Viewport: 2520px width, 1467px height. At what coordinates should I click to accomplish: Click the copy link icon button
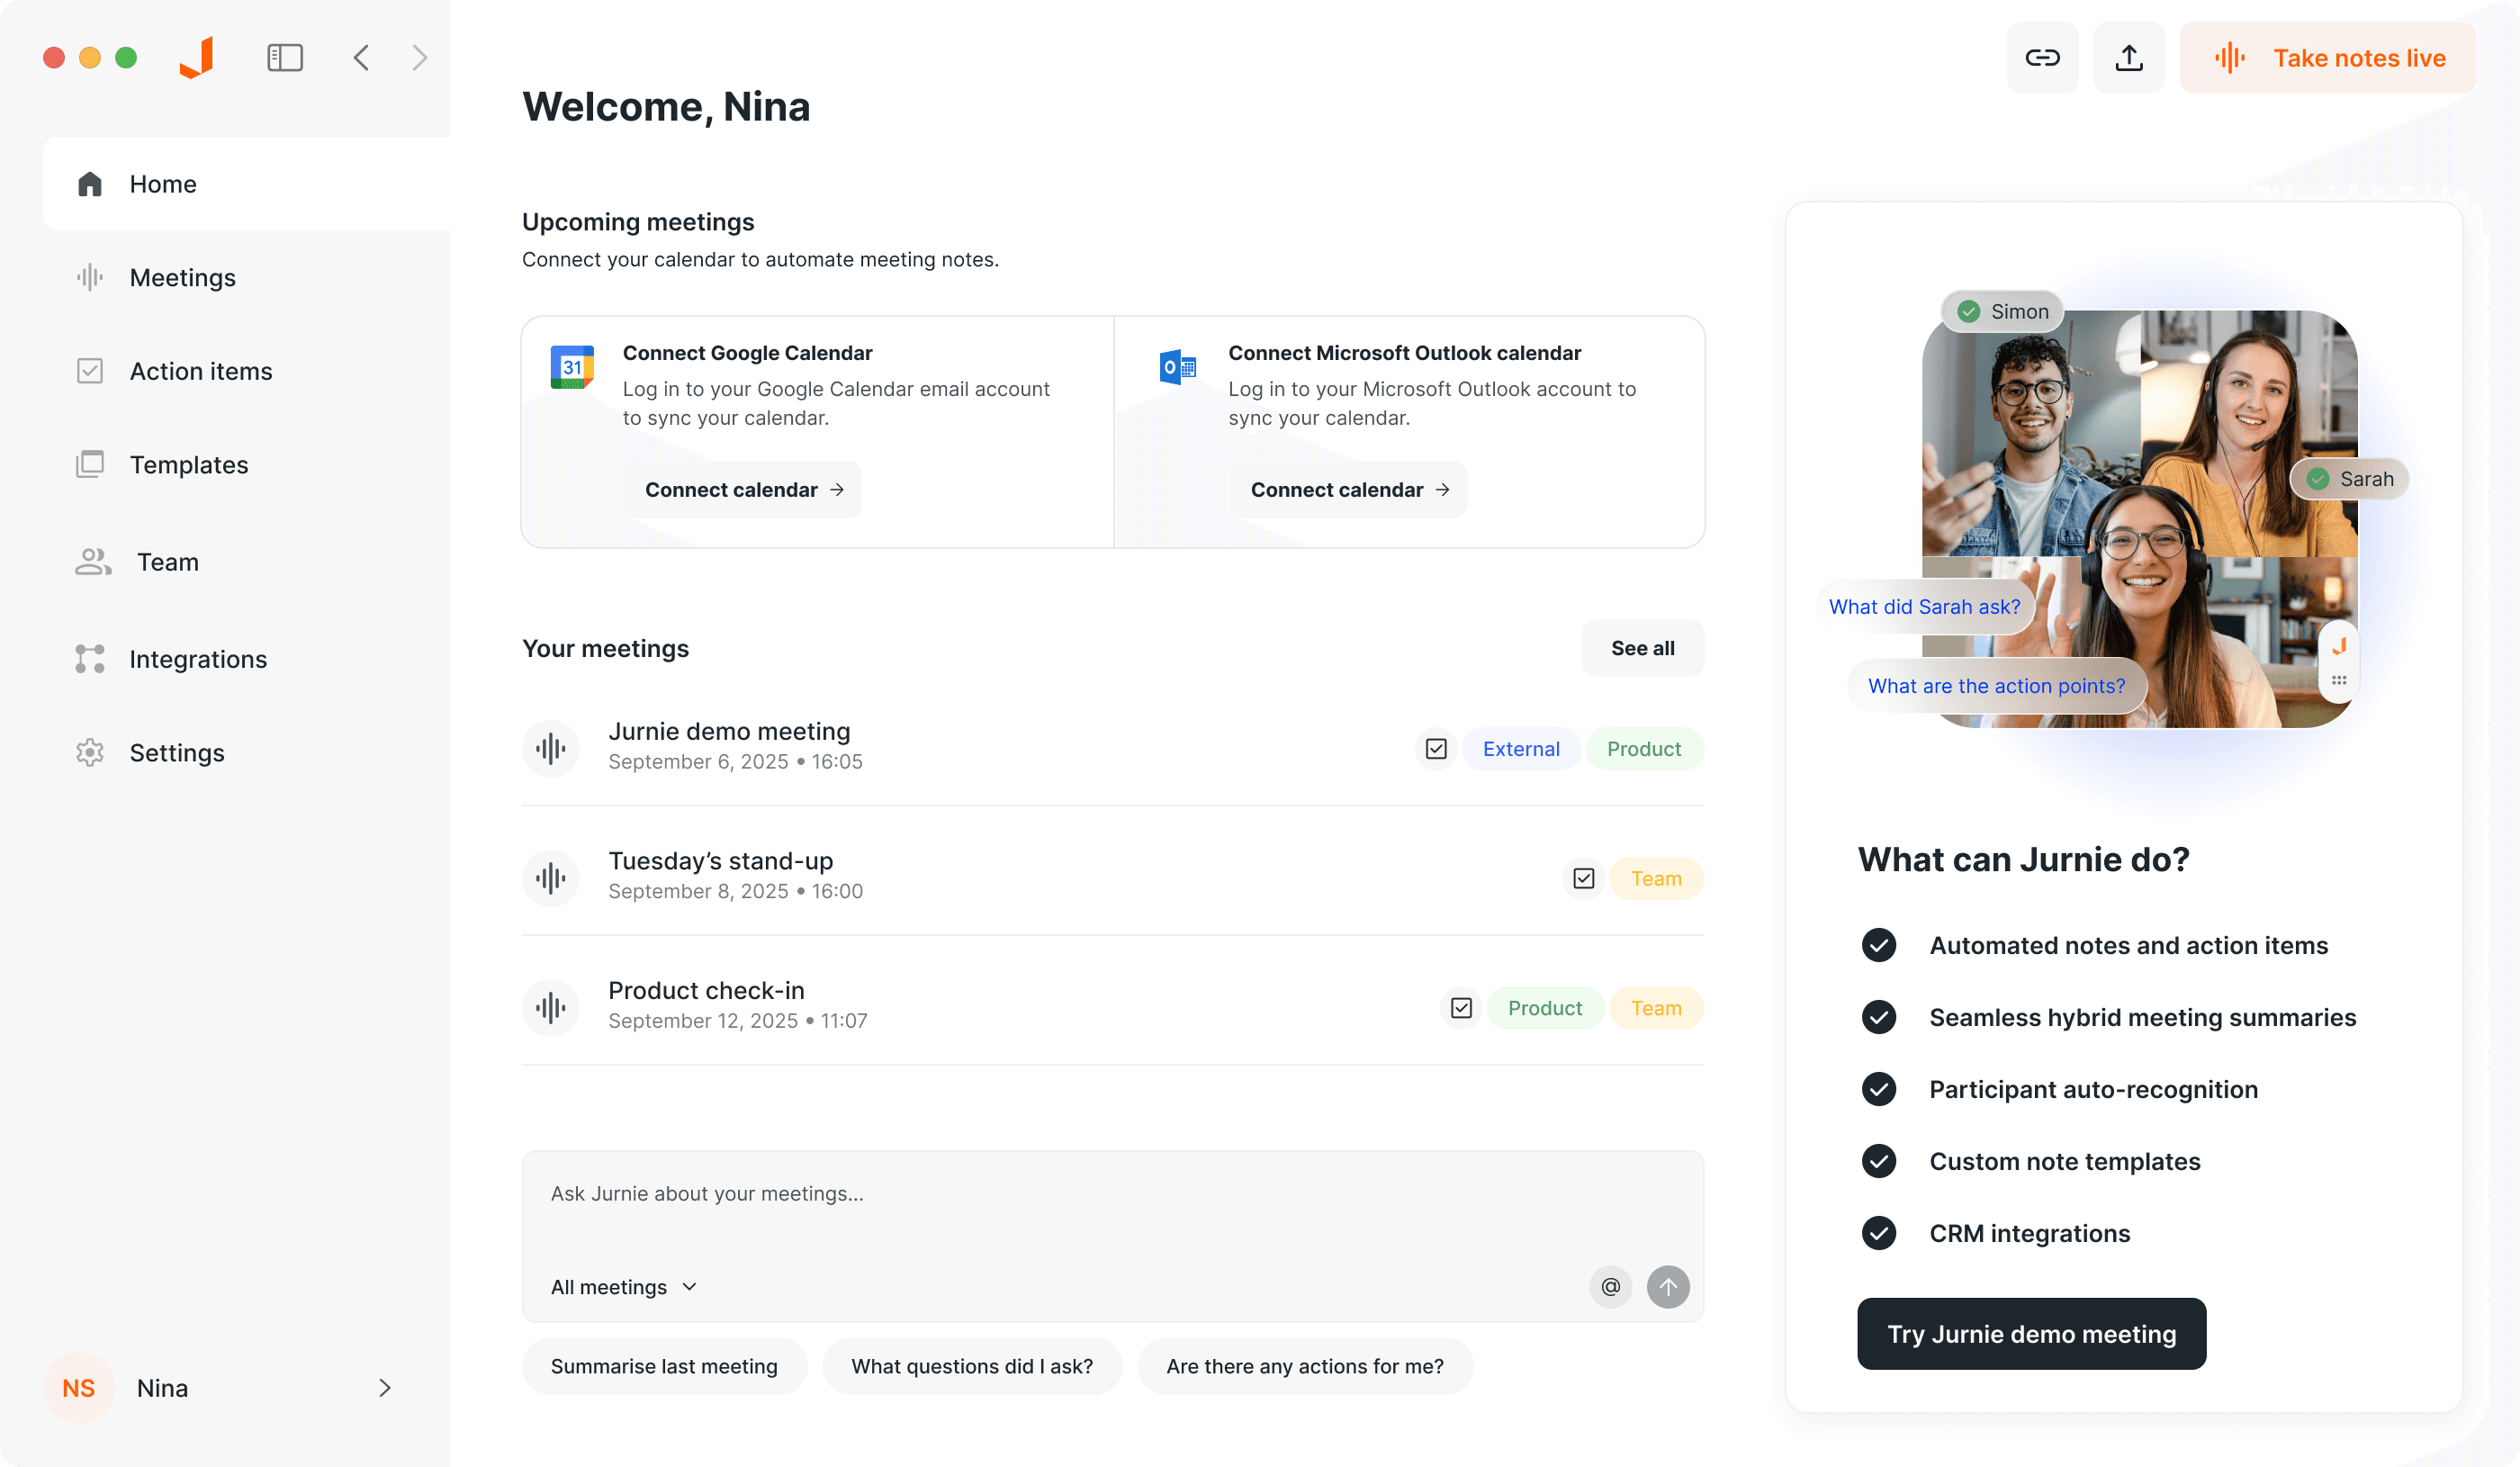tap(2041, 58)
